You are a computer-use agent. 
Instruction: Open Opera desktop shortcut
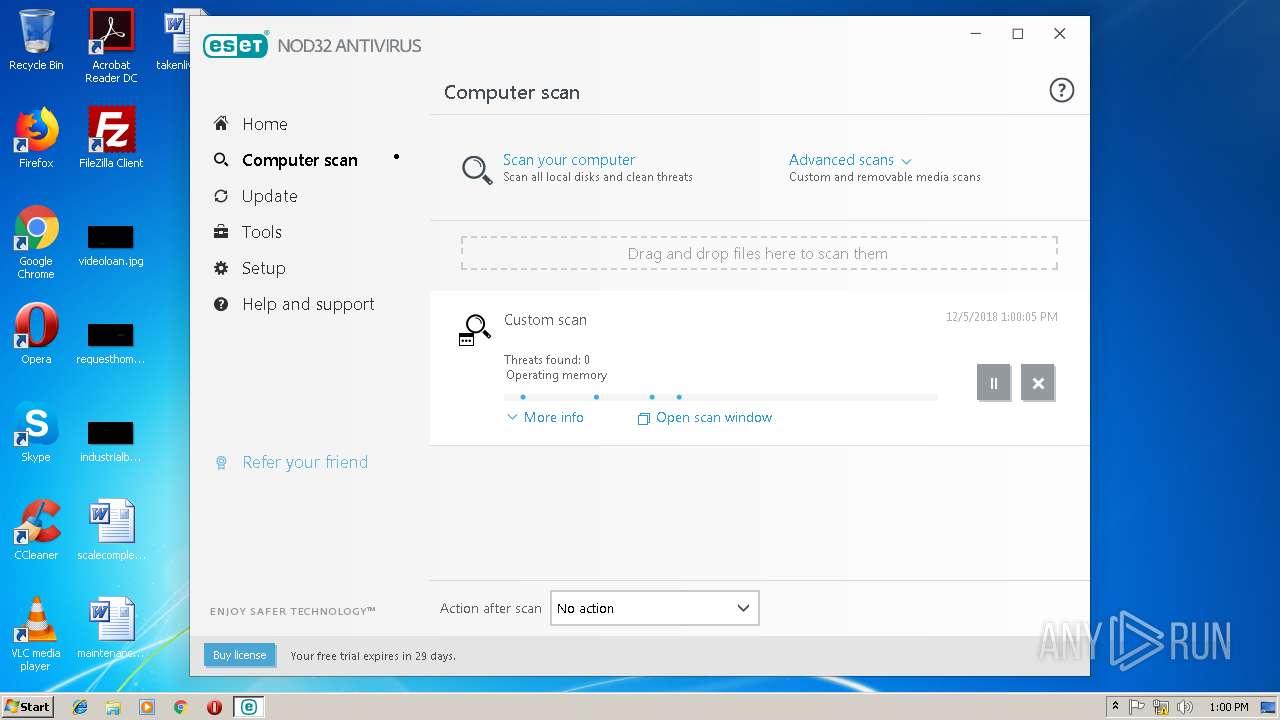[36, 334]
